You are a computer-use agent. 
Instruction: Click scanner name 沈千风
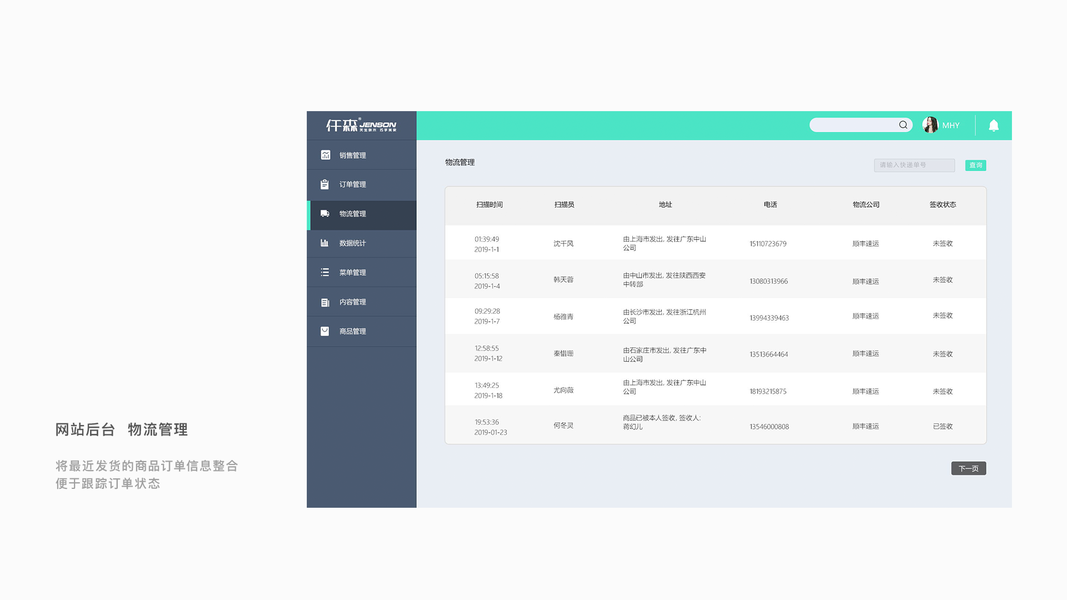(563, 244)
